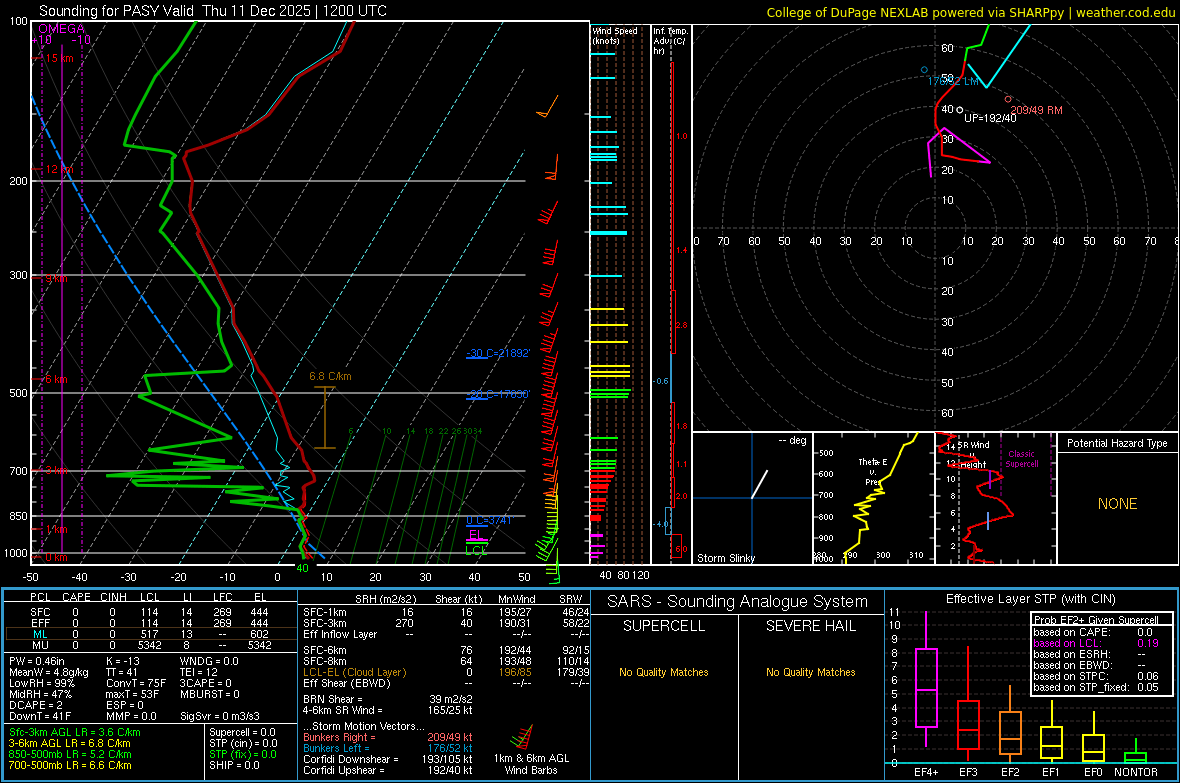The image size is (1180, 783).
Task: Click the SEVERE HAIL column header
Action: (x=810, y=626)
